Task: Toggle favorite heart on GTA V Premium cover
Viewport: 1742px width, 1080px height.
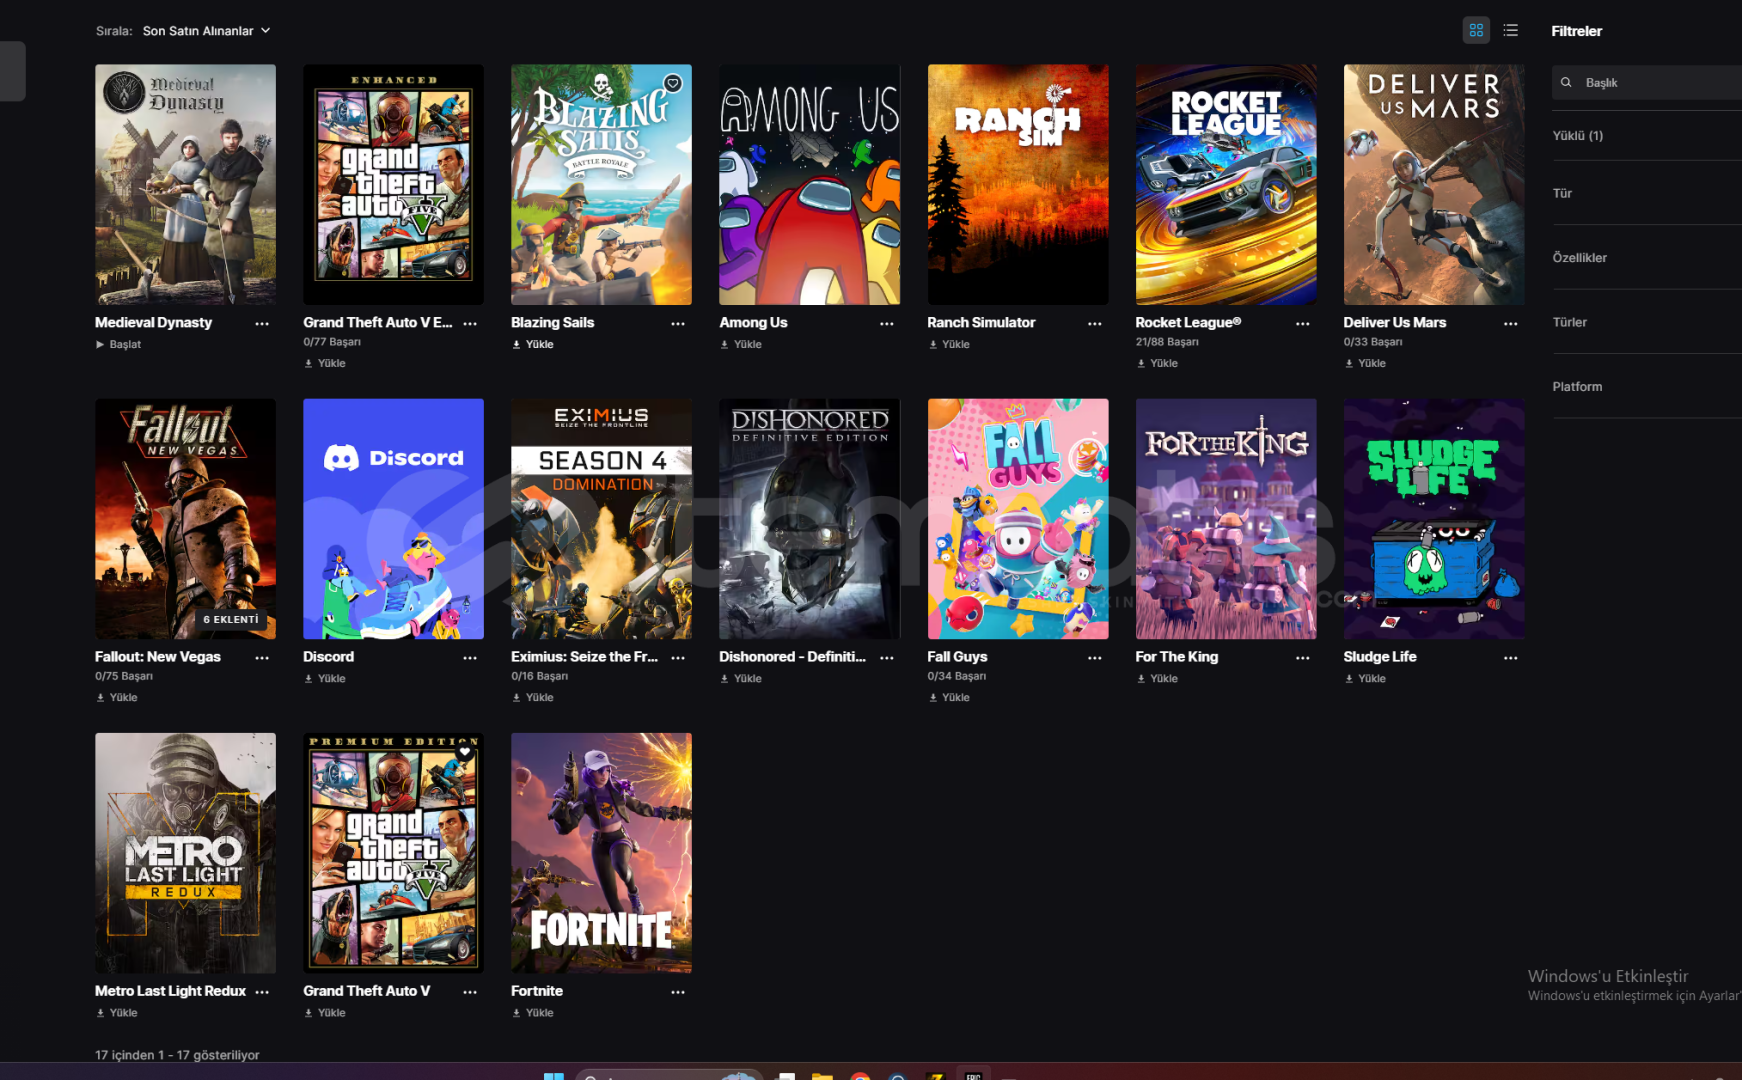Action: pos(465,752)
